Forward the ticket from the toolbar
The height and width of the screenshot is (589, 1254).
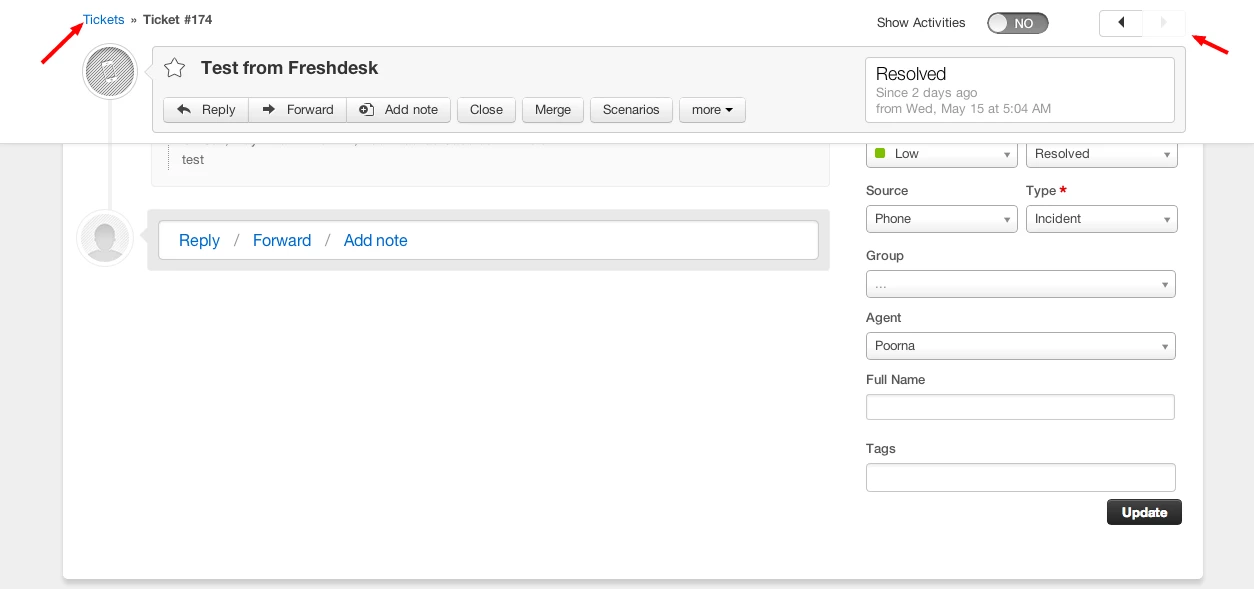tap(298, 110)
